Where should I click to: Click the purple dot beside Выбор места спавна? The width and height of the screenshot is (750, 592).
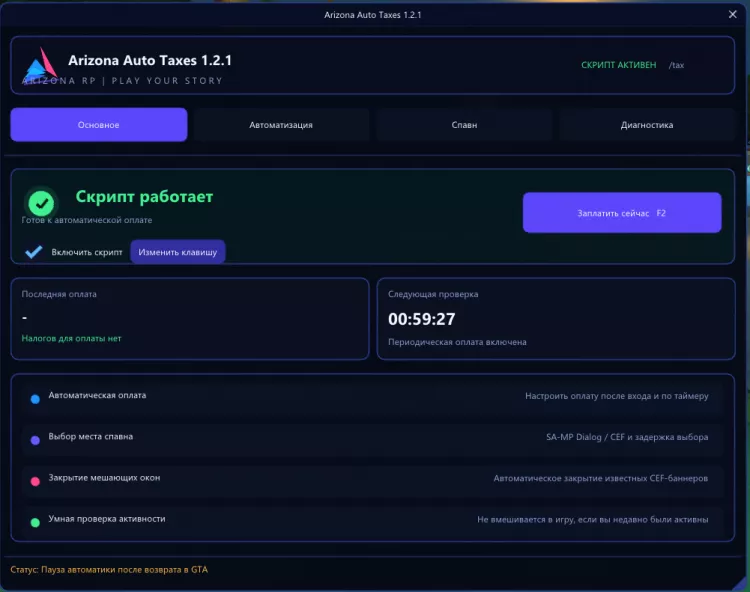tap(35, 440)
